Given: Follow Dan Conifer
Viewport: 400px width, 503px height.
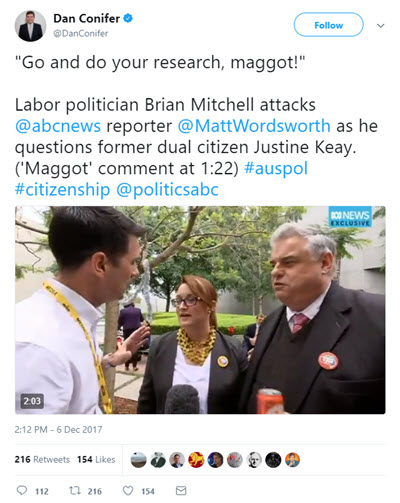Looking at the screenshot, I should 328,25.
